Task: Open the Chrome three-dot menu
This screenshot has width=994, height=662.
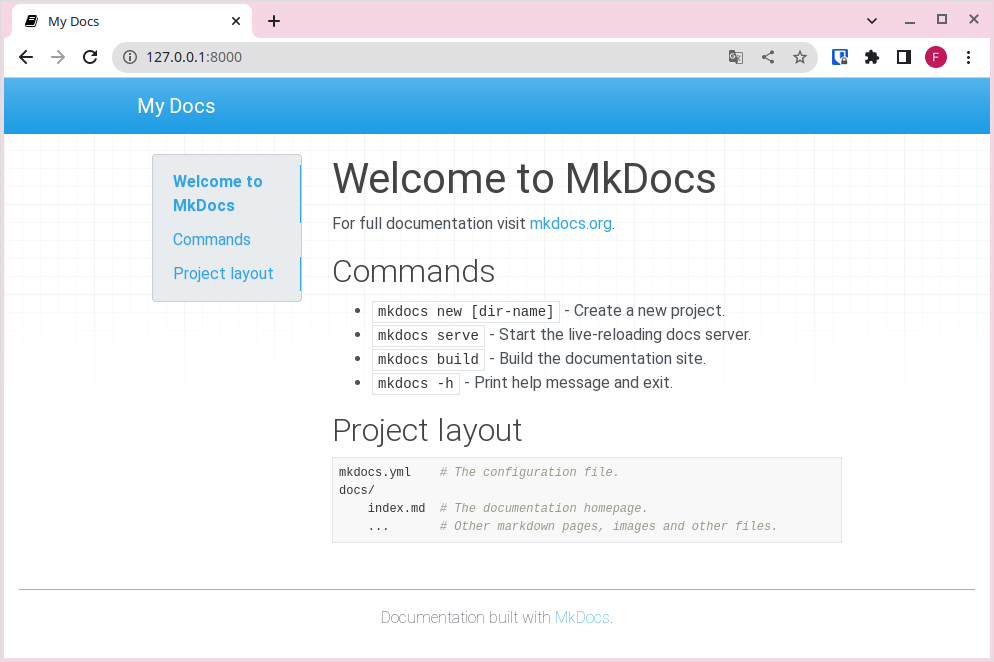Action: pos(968,57)
